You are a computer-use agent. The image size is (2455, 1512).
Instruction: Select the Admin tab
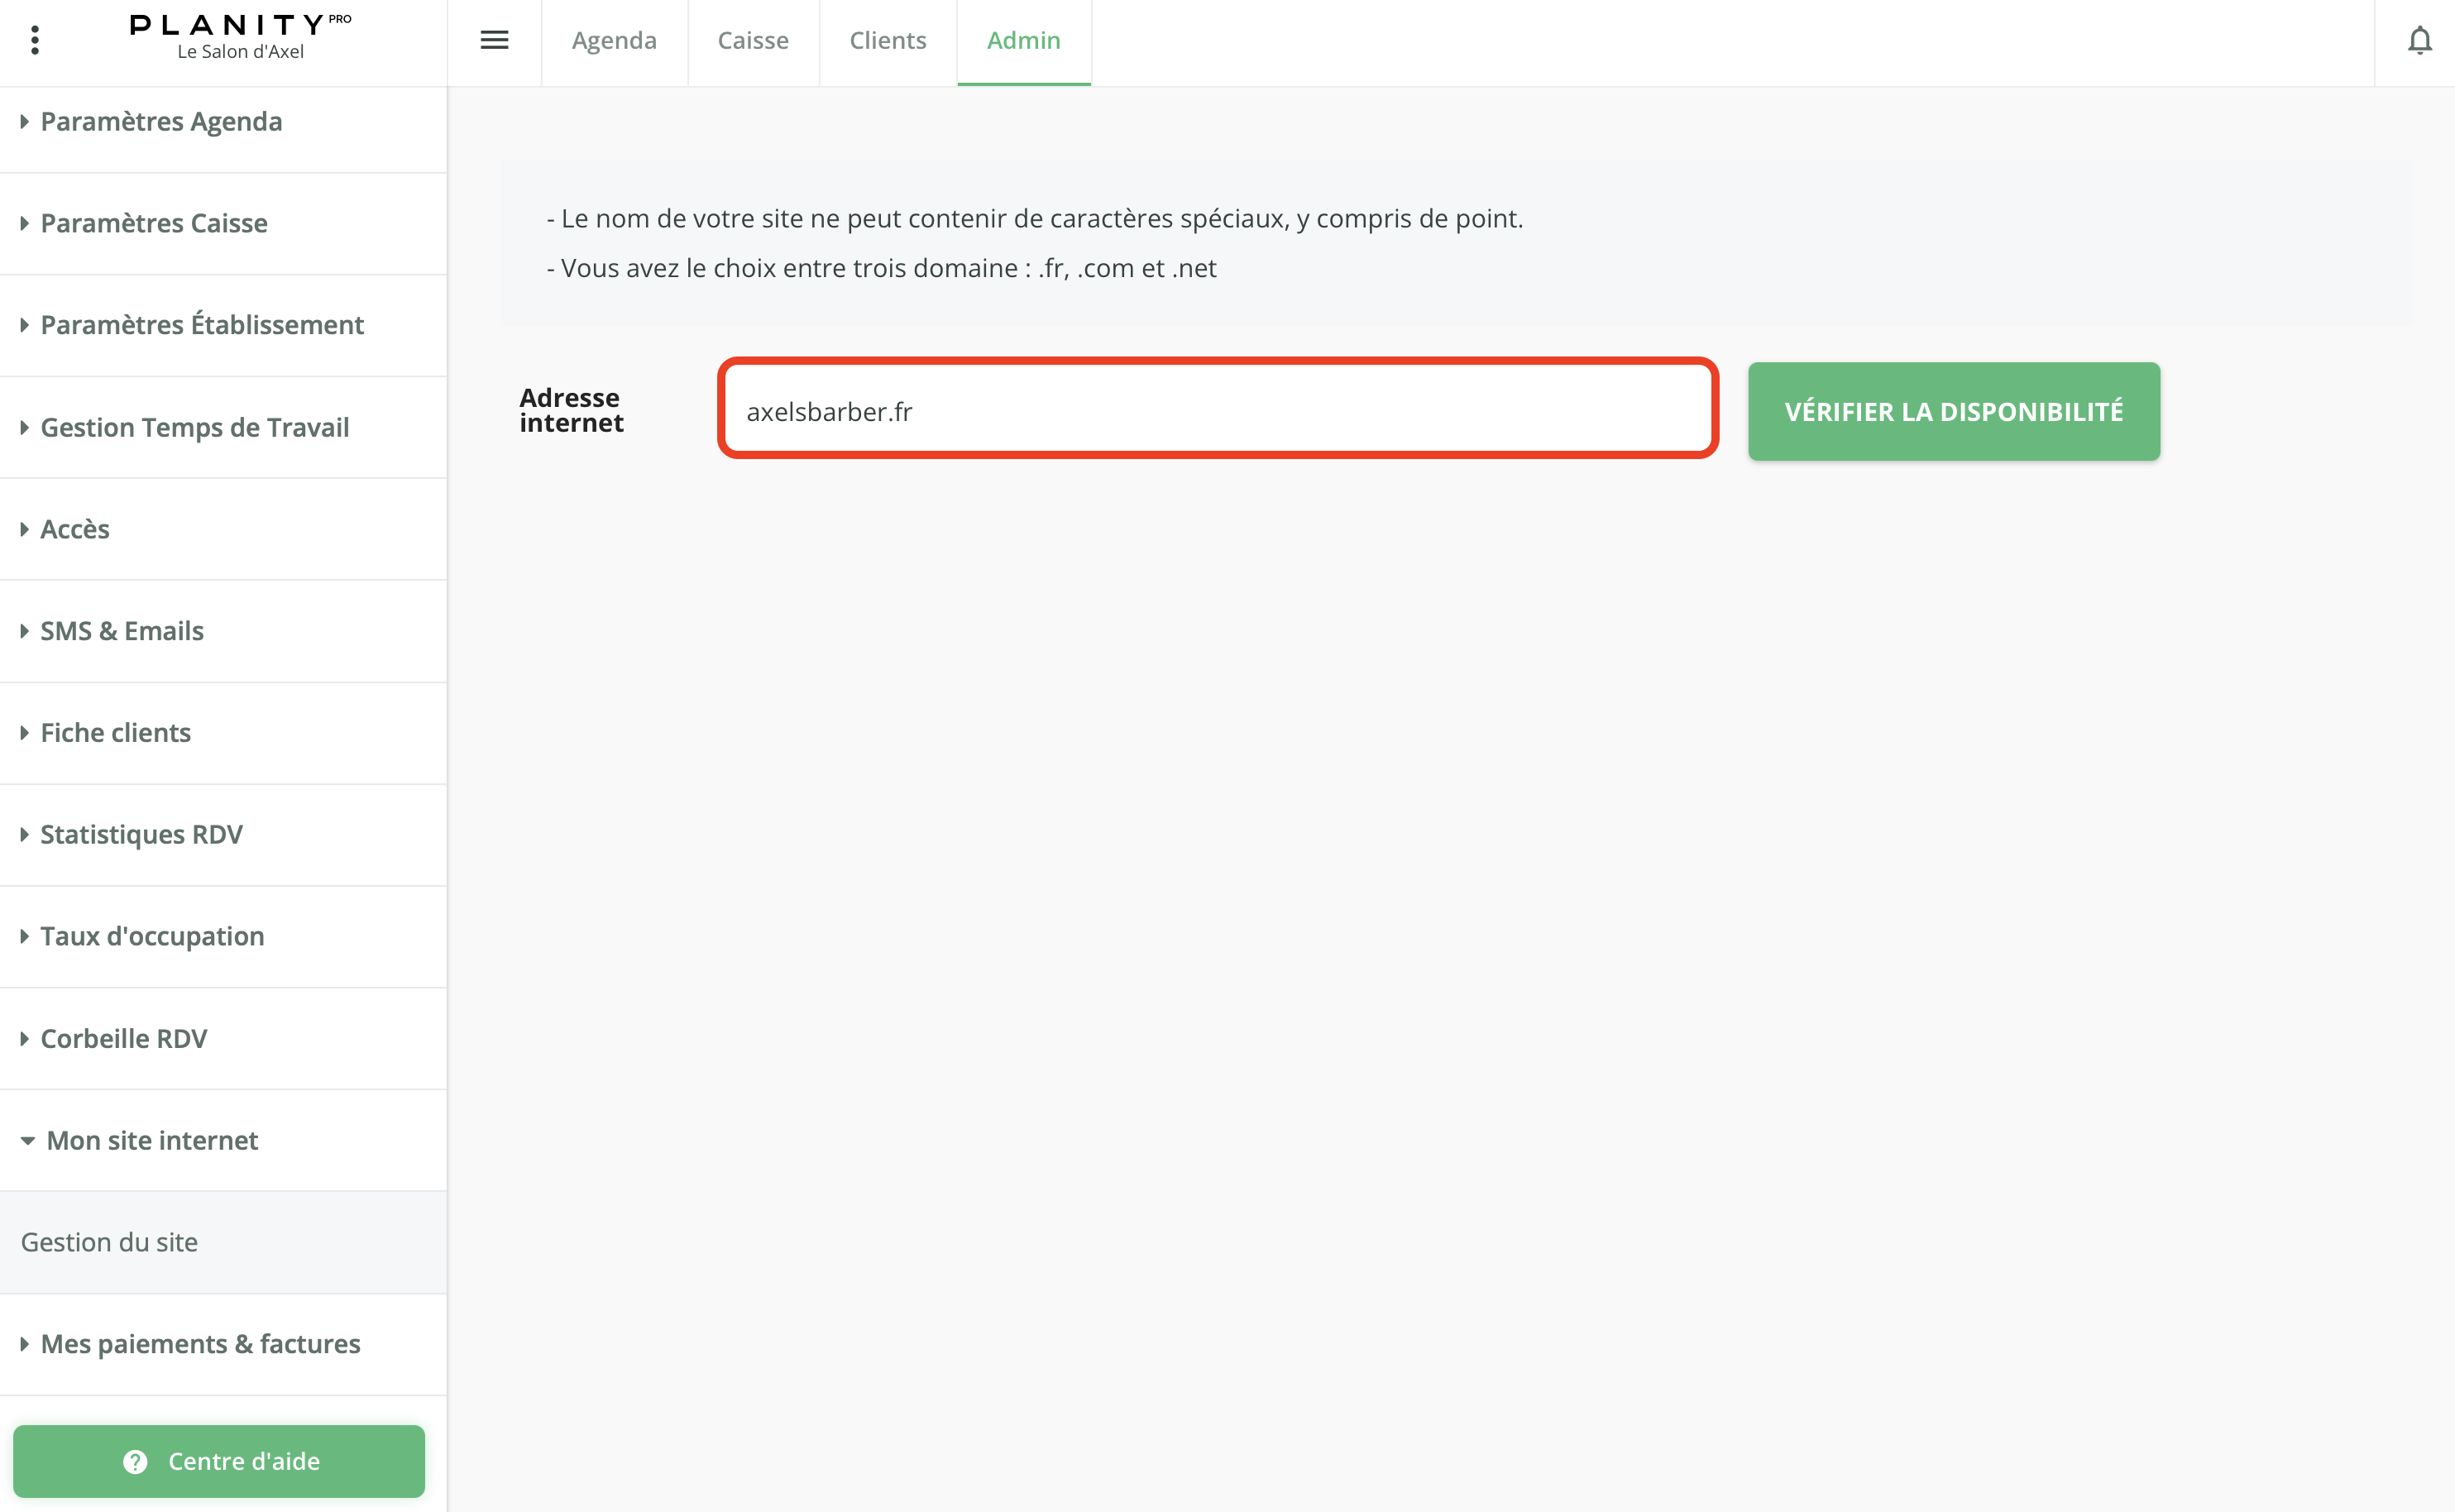pyautogui.click(x=1023, y=41)
